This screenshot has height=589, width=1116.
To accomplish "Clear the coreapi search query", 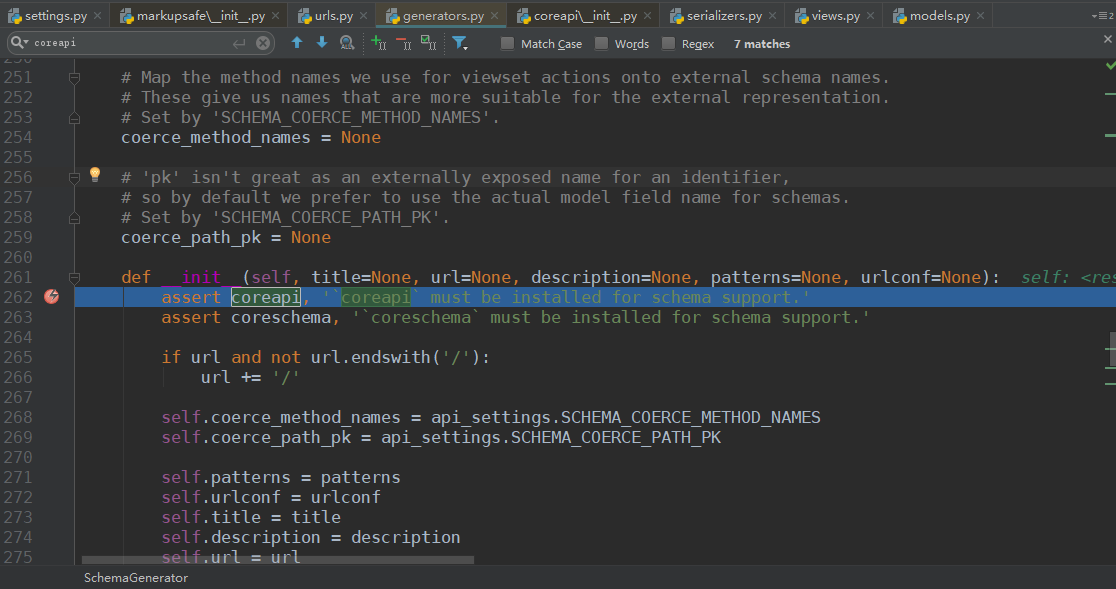I will click(x=262, y=43).
